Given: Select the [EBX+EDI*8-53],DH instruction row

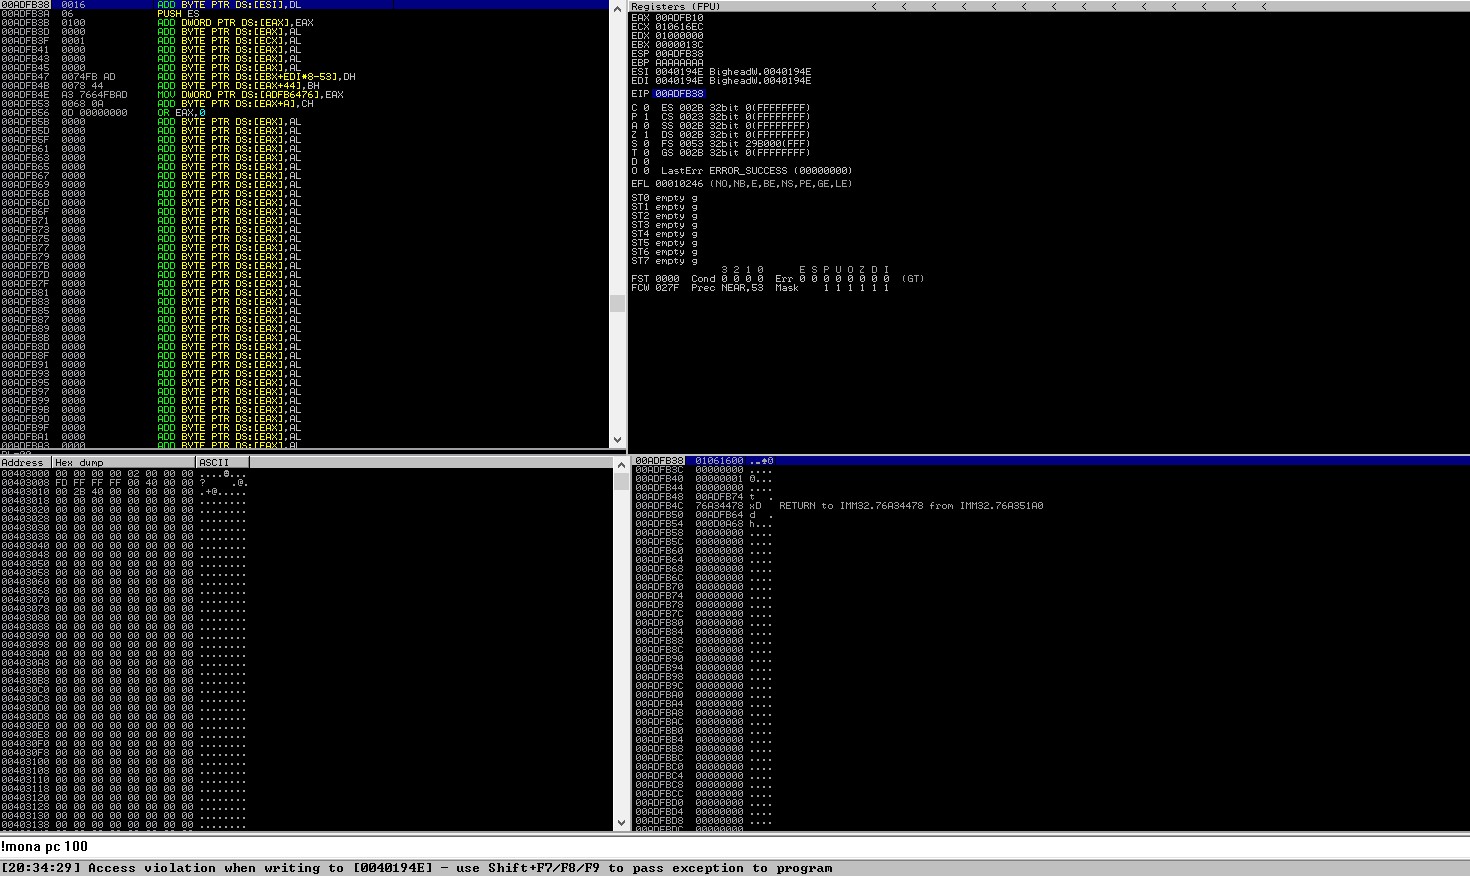Looking at the screenshot, I should coord(305,77).
